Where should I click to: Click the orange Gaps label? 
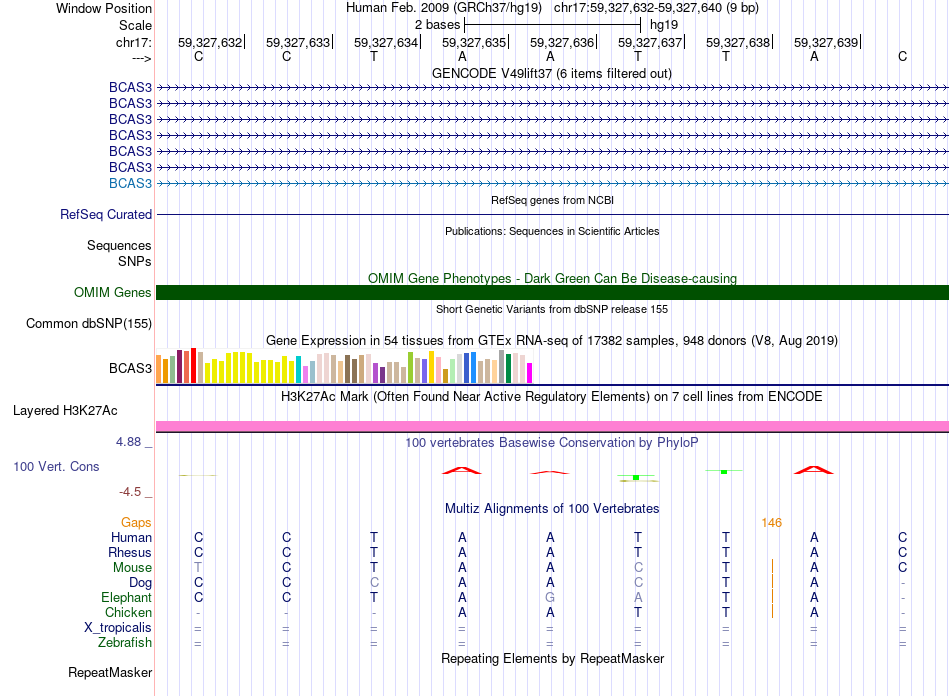point(136,522)
